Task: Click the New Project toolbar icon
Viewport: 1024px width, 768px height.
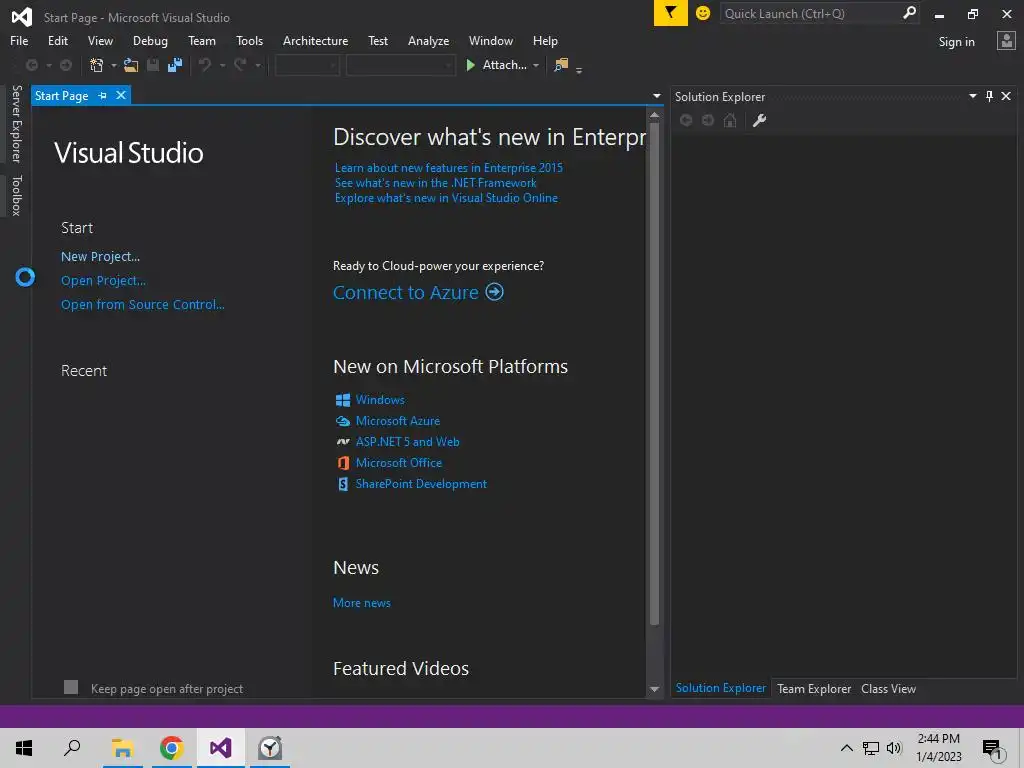Action: click(x=97, y=65)
